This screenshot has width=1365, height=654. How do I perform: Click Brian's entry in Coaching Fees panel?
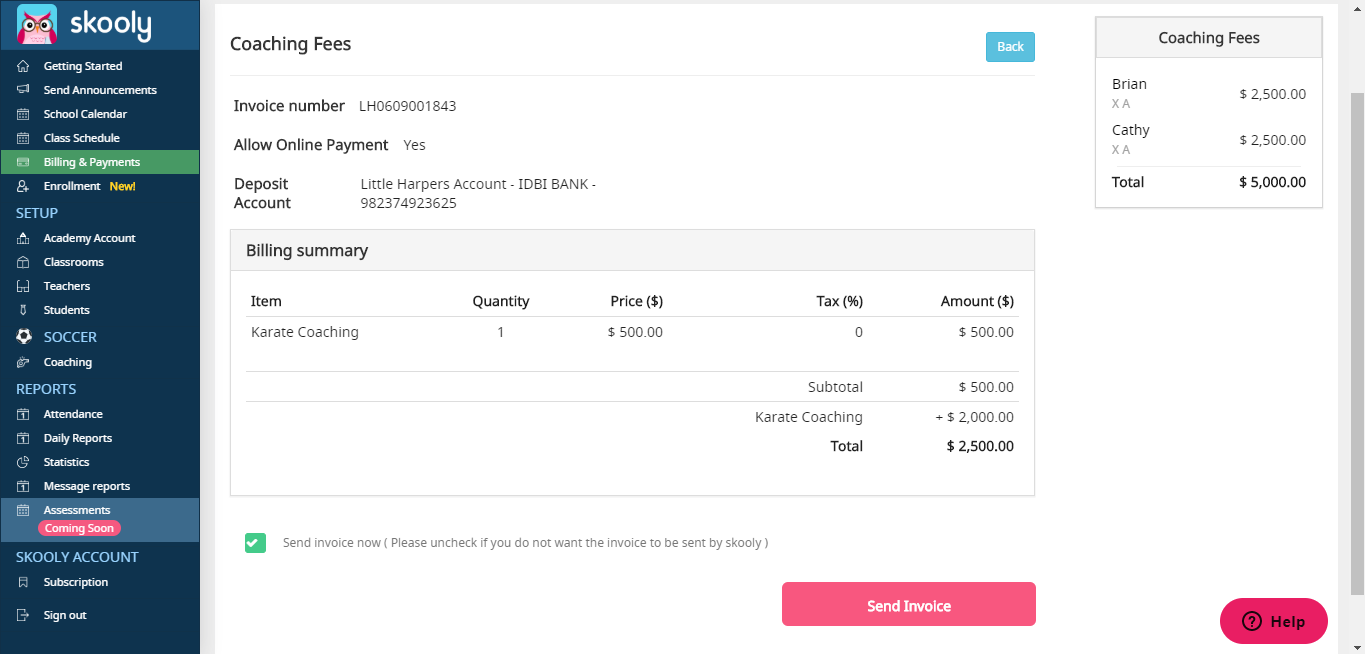1209,93
